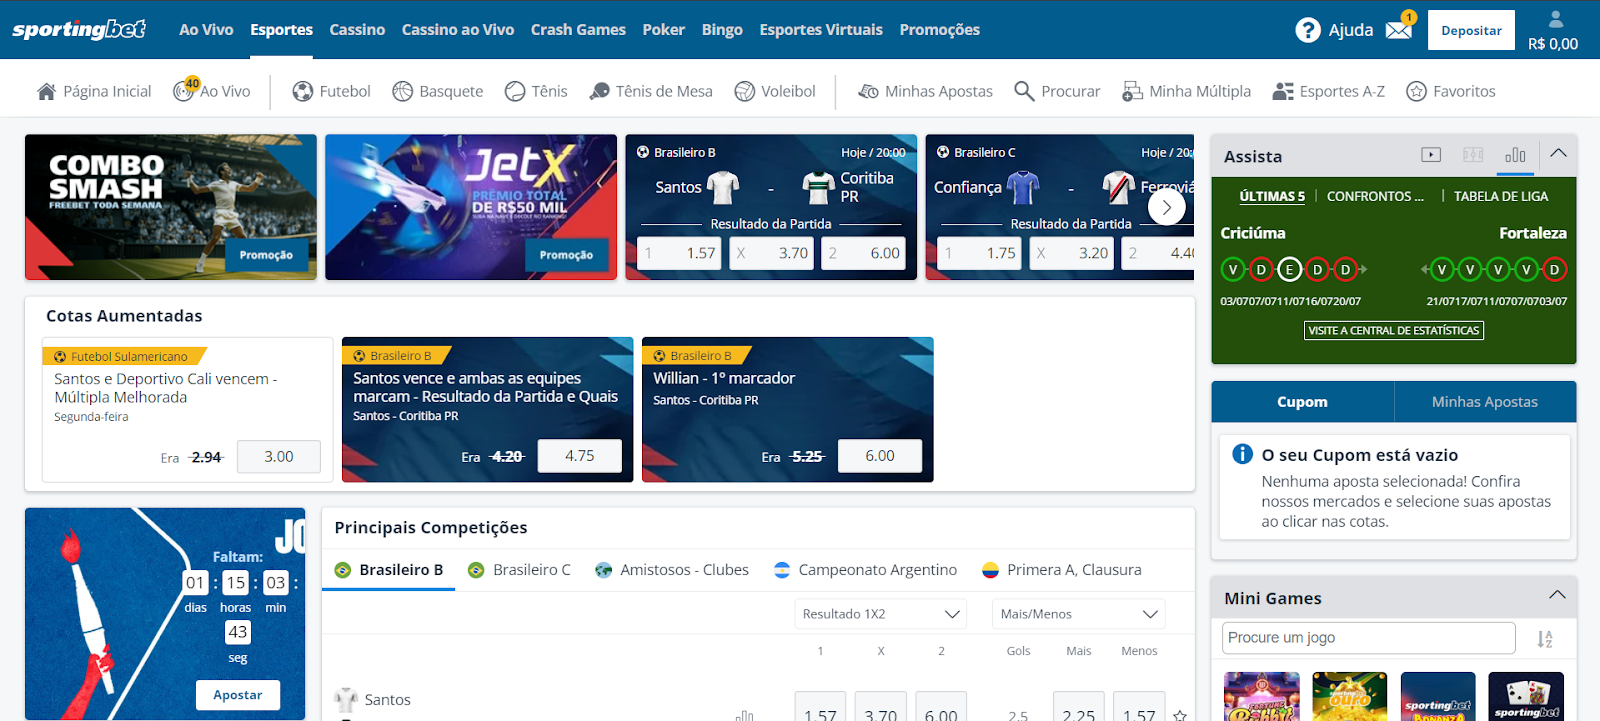Screen dimensions: 1600x721
Task: Switch Assista panel to video stream icon
Action: [1431, 155]
